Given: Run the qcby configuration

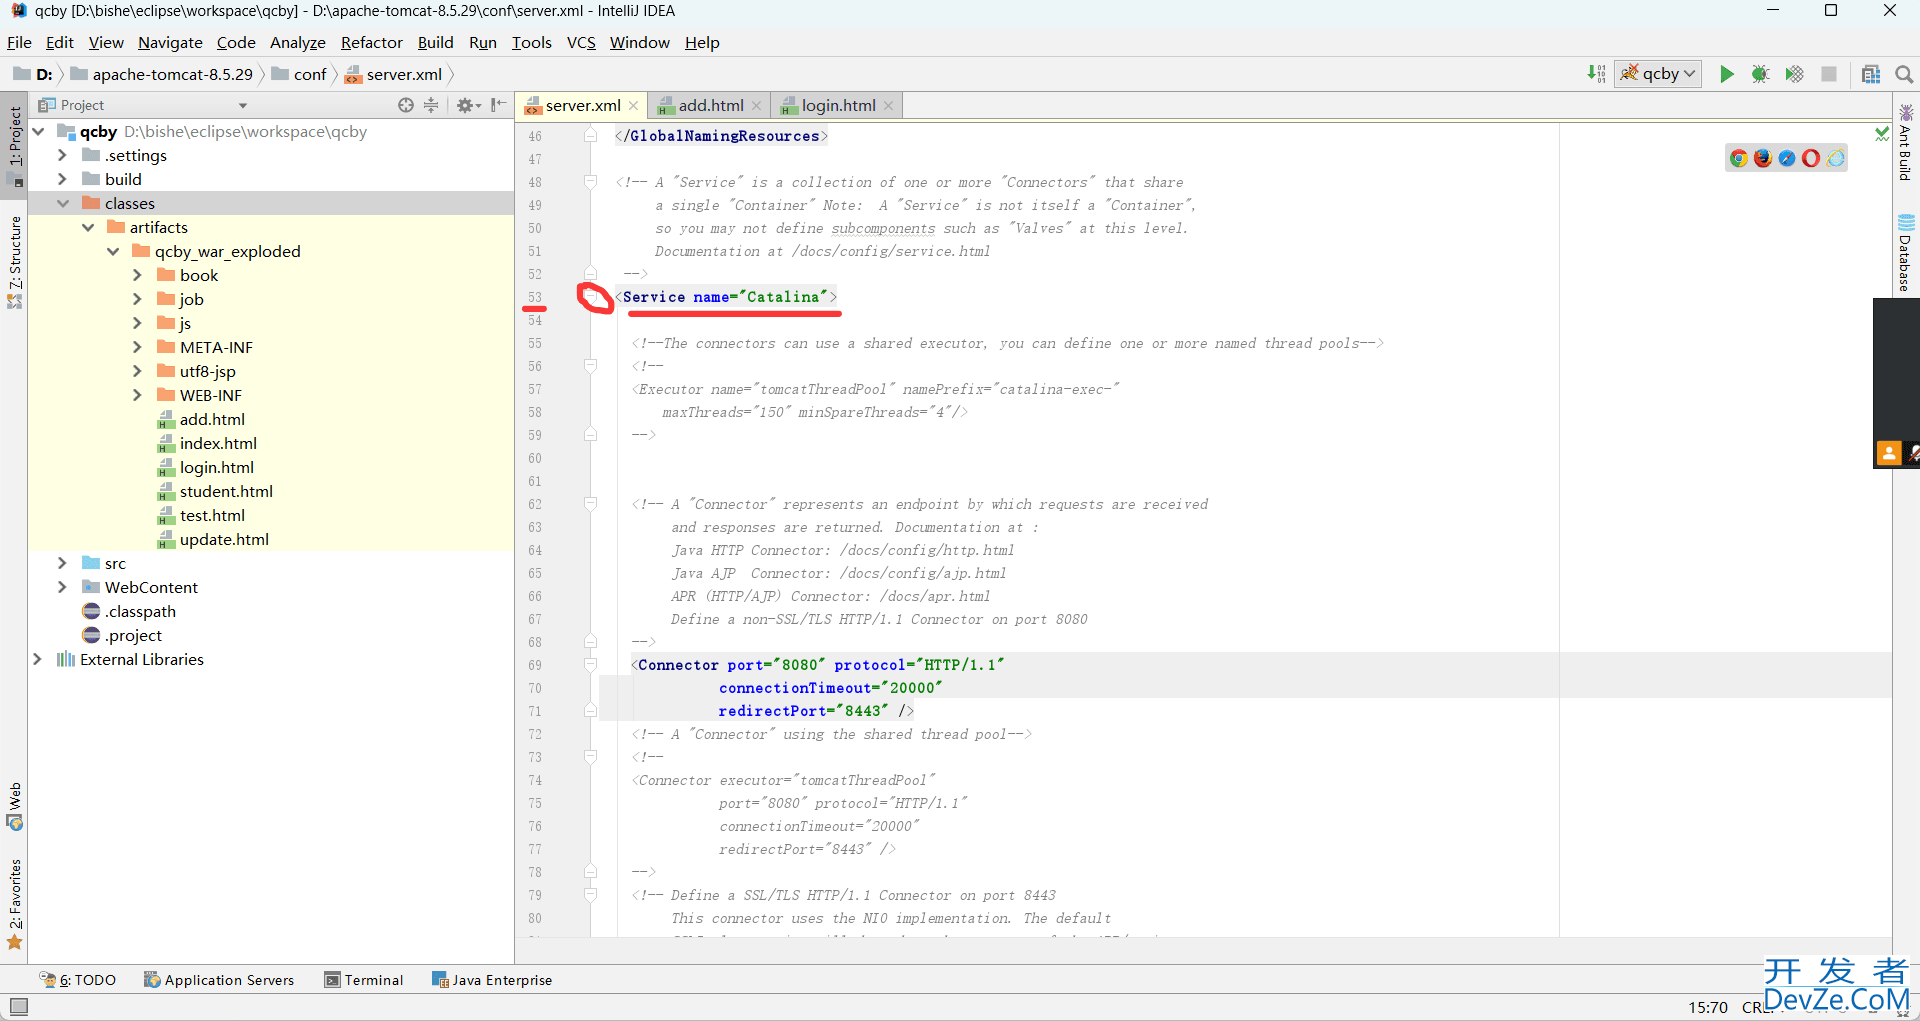Looking at the screenshot, I should (1726, 74).
